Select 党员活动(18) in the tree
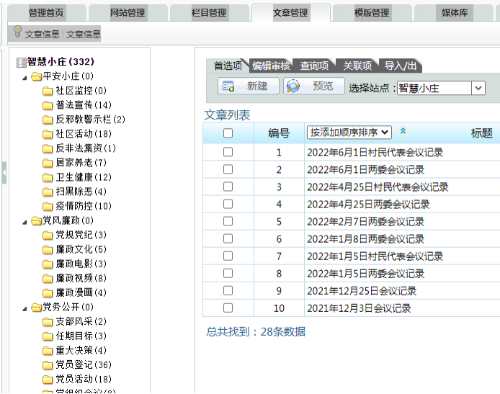Screen dimensions: 500x394 click(x=83, y=379)
